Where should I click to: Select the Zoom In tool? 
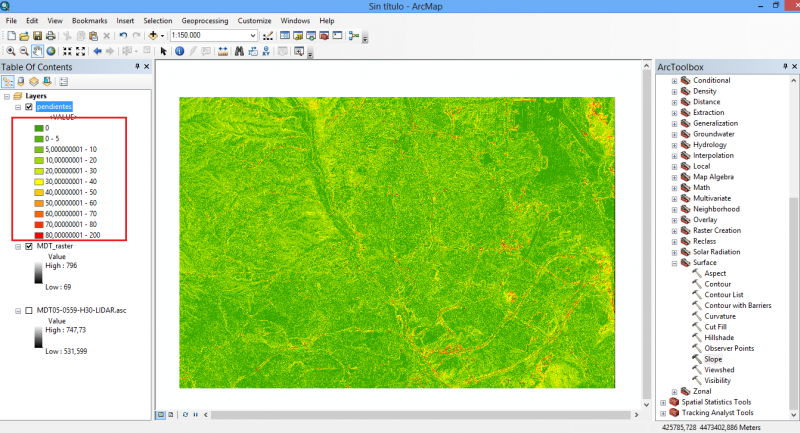point(11,51)
